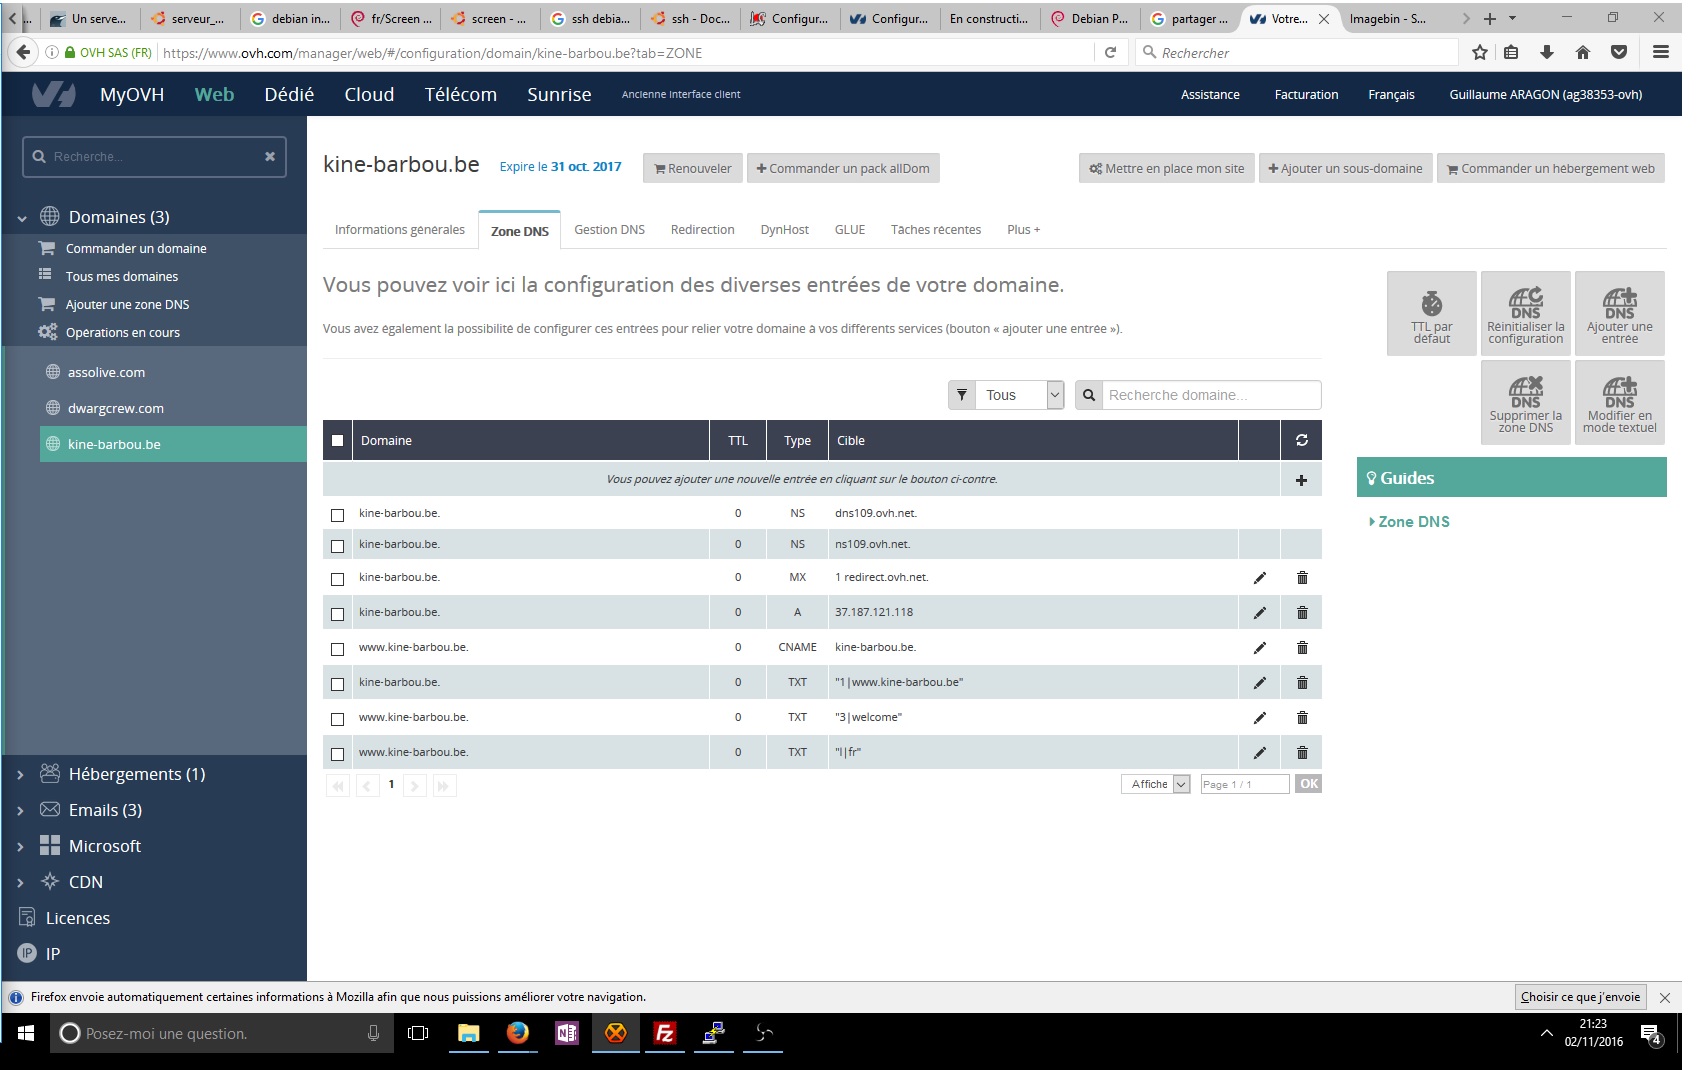Edit the TXT "3|welcome" record

coord(1259,717)
